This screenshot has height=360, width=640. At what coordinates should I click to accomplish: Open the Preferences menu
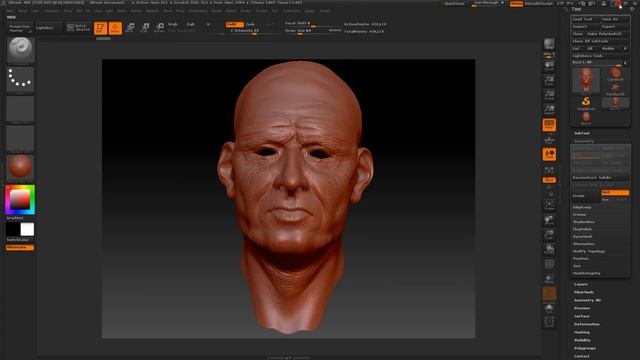pyautogui.click(x=198, y=11)
